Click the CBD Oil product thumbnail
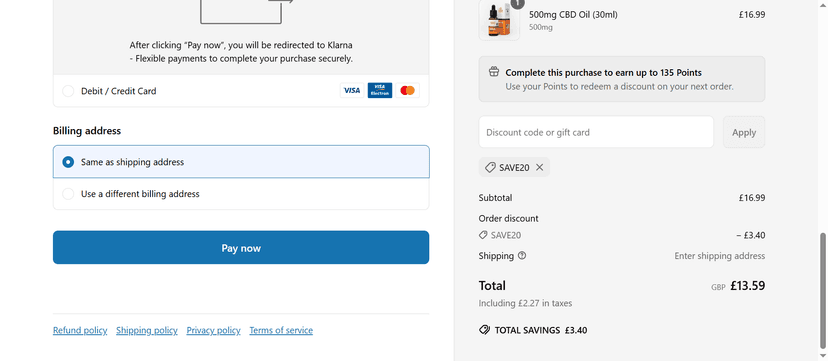The height and width of the screenshot is (361, 828). pyautogui.click(x=499, y=20)
